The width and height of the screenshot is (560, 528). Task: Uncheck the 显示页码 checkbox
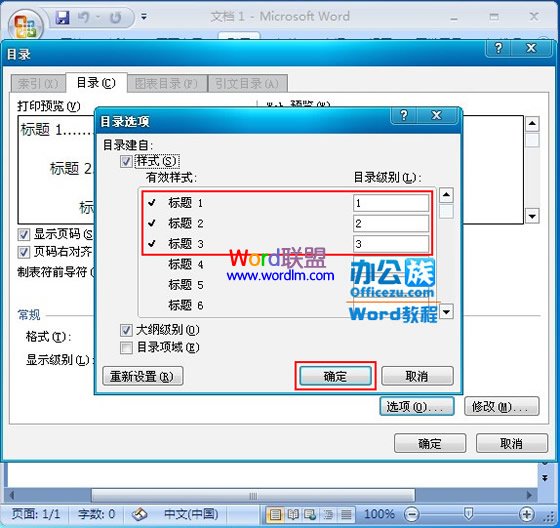tap(24, 235)
